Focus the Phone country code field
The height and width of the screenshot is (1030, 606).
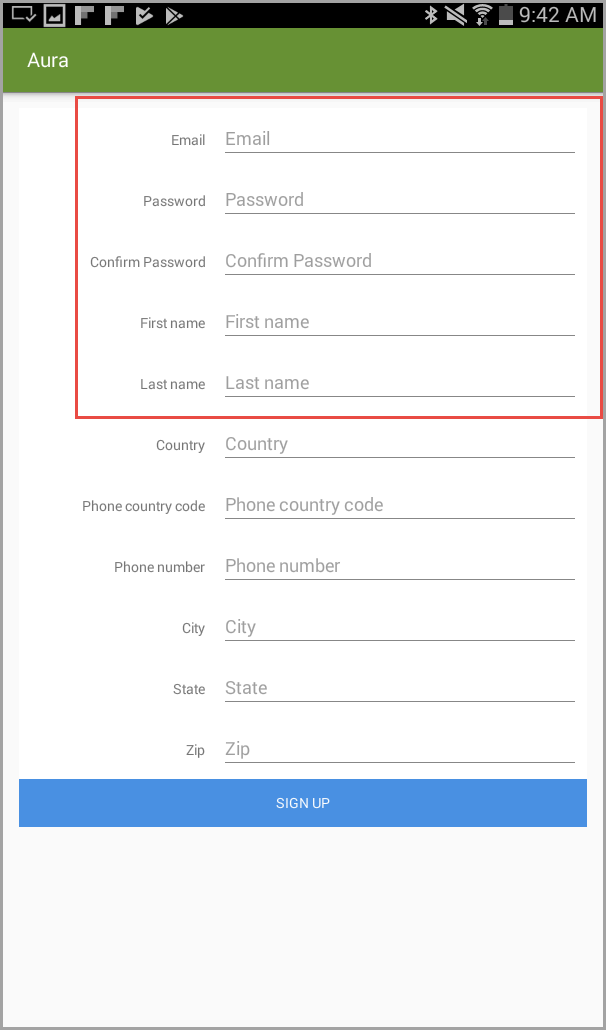399,506
